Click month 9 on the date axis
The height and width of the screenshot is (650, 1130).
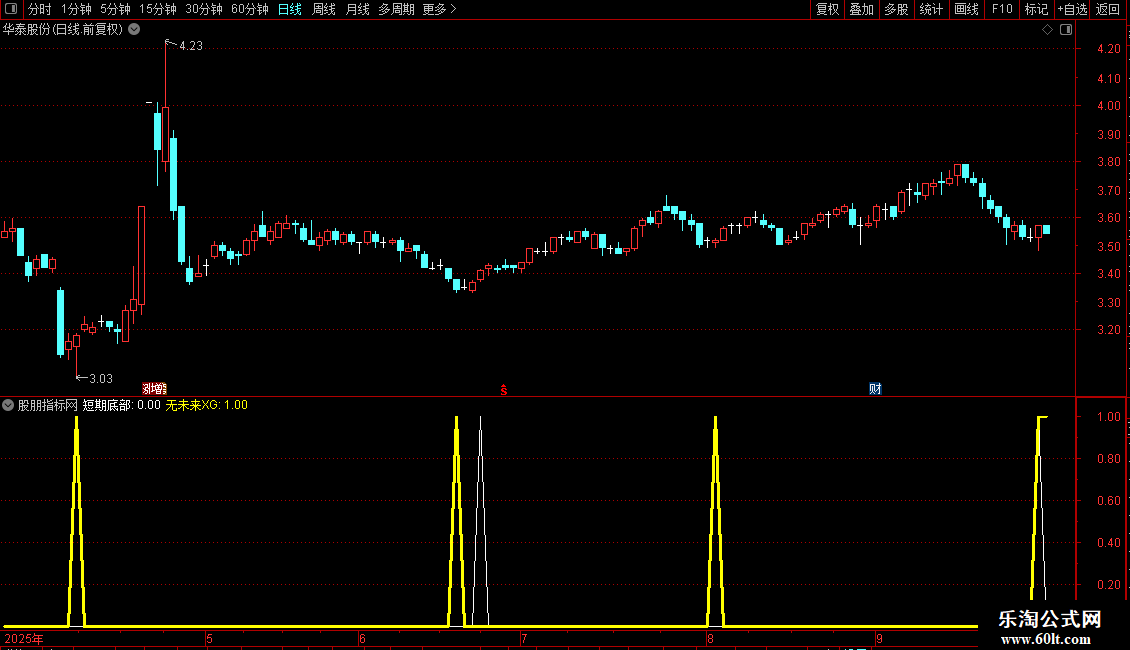(x=879, y=639)
